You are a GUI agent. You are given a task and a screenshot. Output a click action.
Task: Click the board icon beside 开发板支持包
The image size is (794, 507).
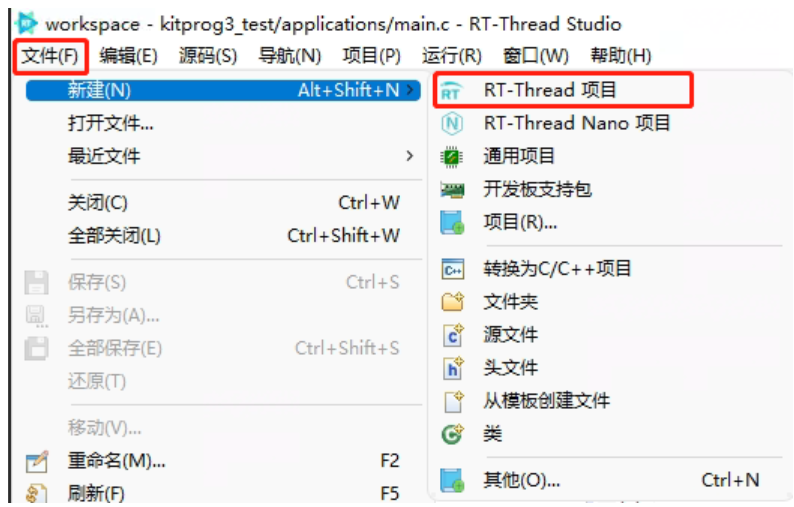(x=452, y=189)
